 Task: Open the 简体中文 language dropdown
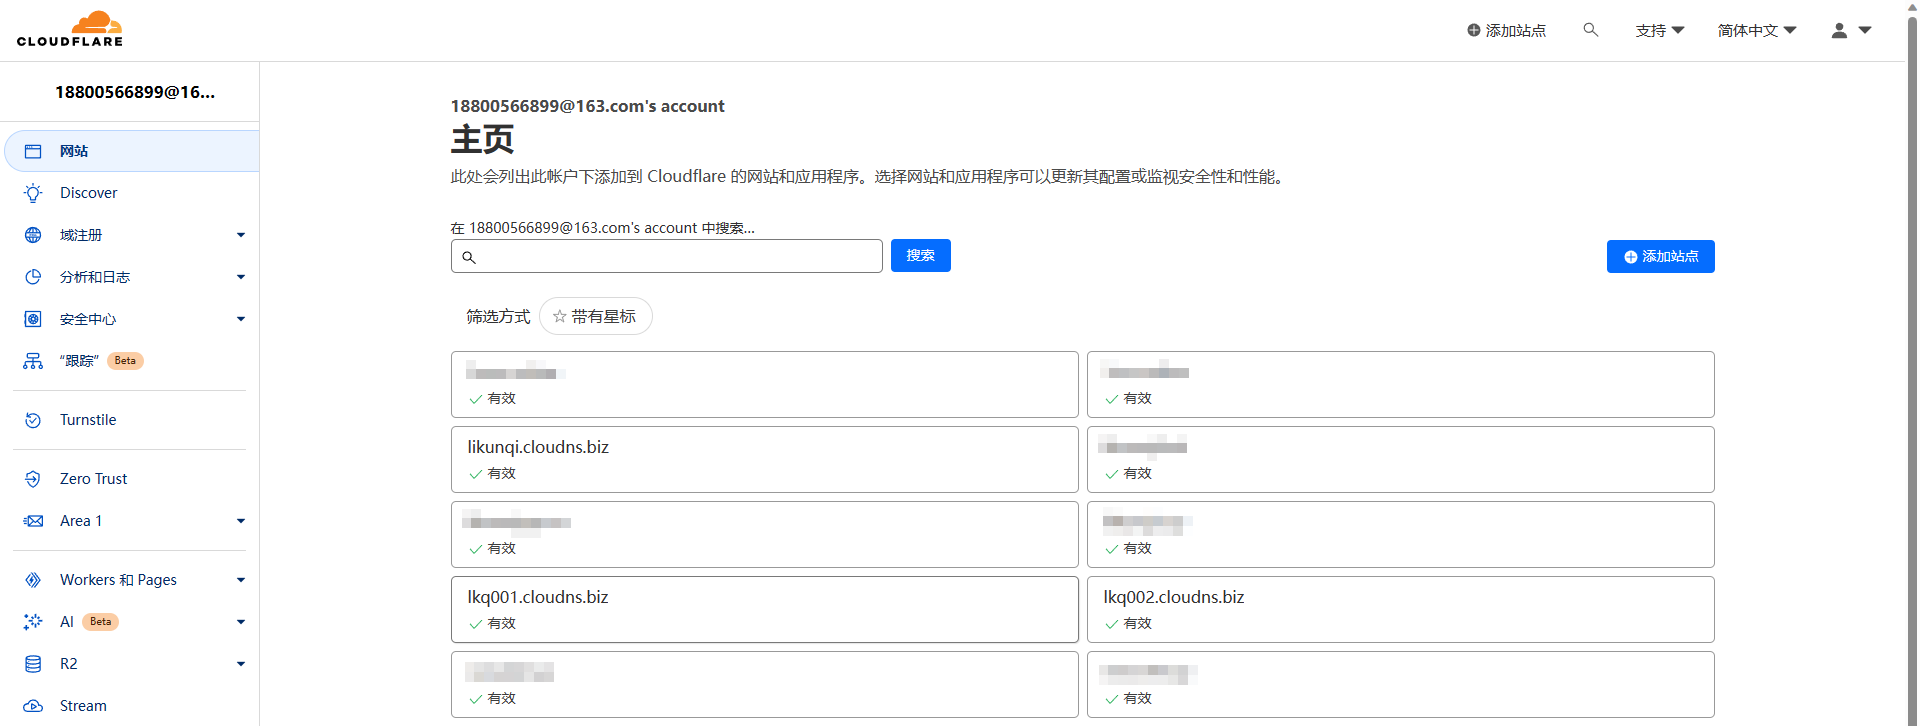tap(1756, 30)
